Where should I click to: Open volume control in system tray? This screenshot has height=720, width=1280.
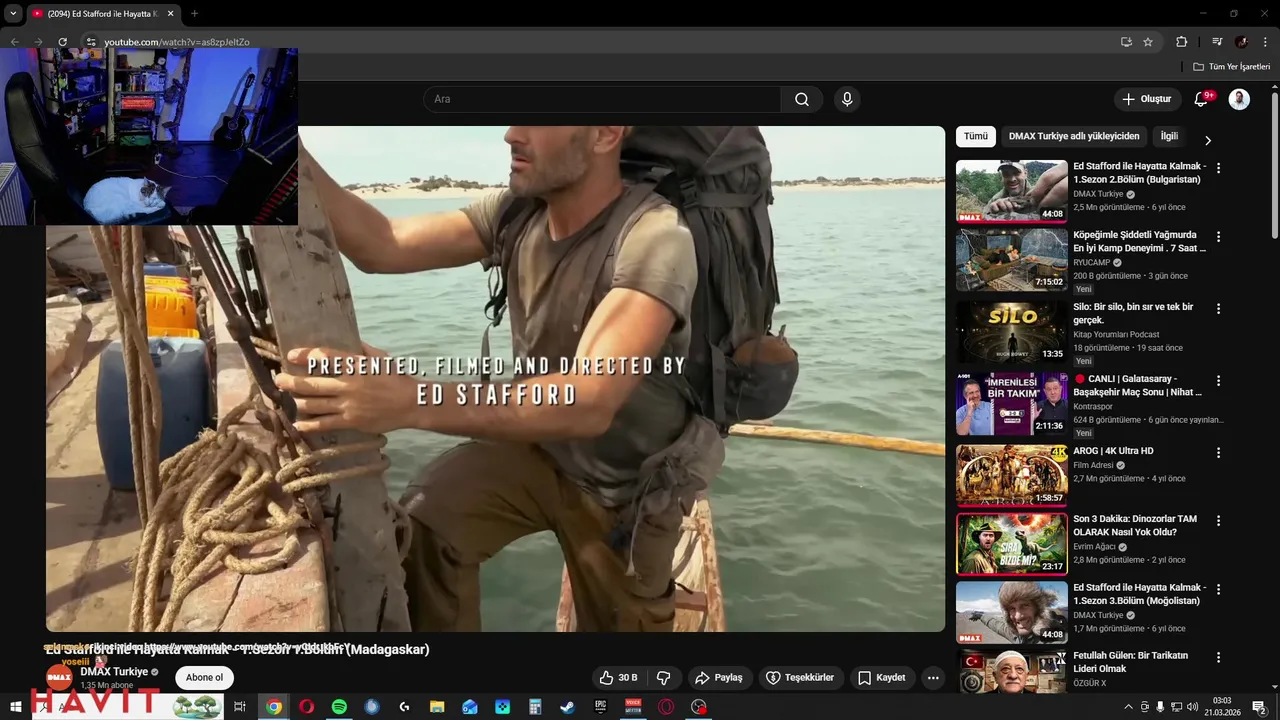pyautogui.click(x=1192, y=707)
